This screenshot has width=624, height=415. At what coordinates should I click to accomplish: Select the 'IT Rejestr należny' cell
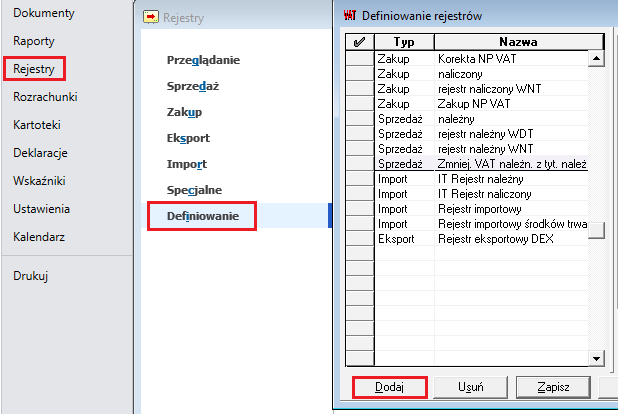tap(511, 179)
